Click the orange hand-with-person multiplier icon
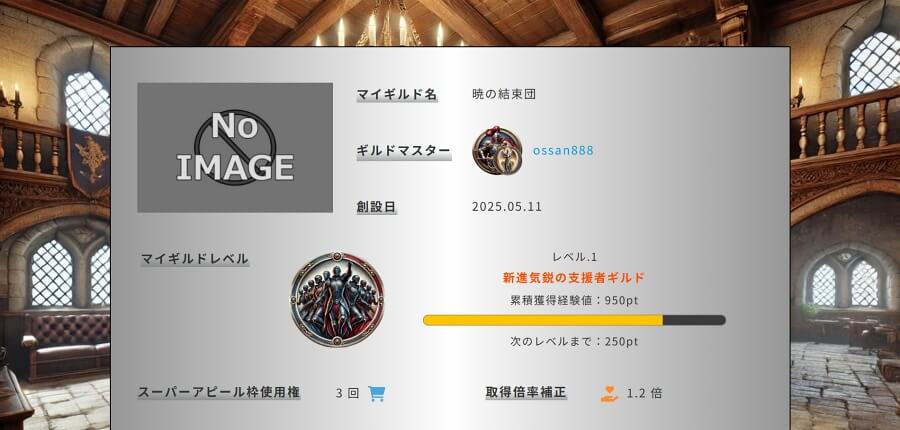Viewport: 900px width, 430px height. click(x=609, y=394)
